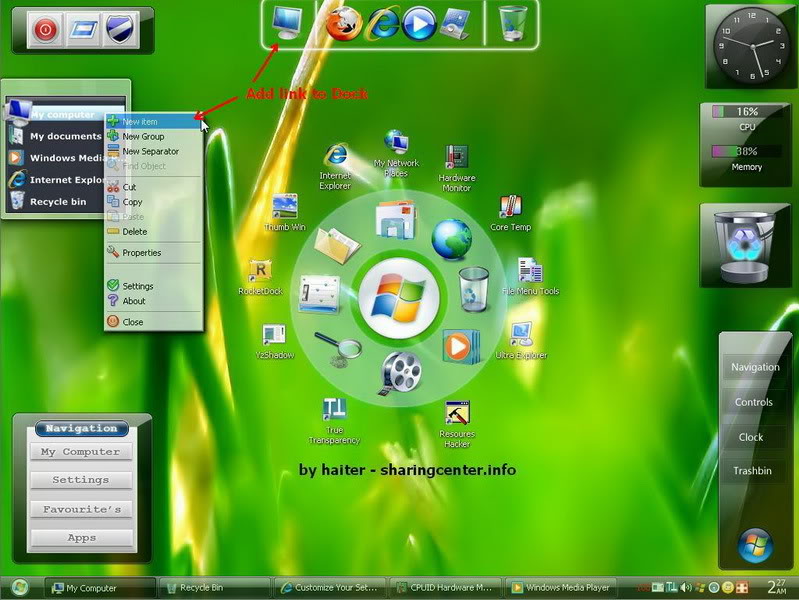Click the trash can in circular dock
Viewport: 799px width, 600px height.
[473, 289]
